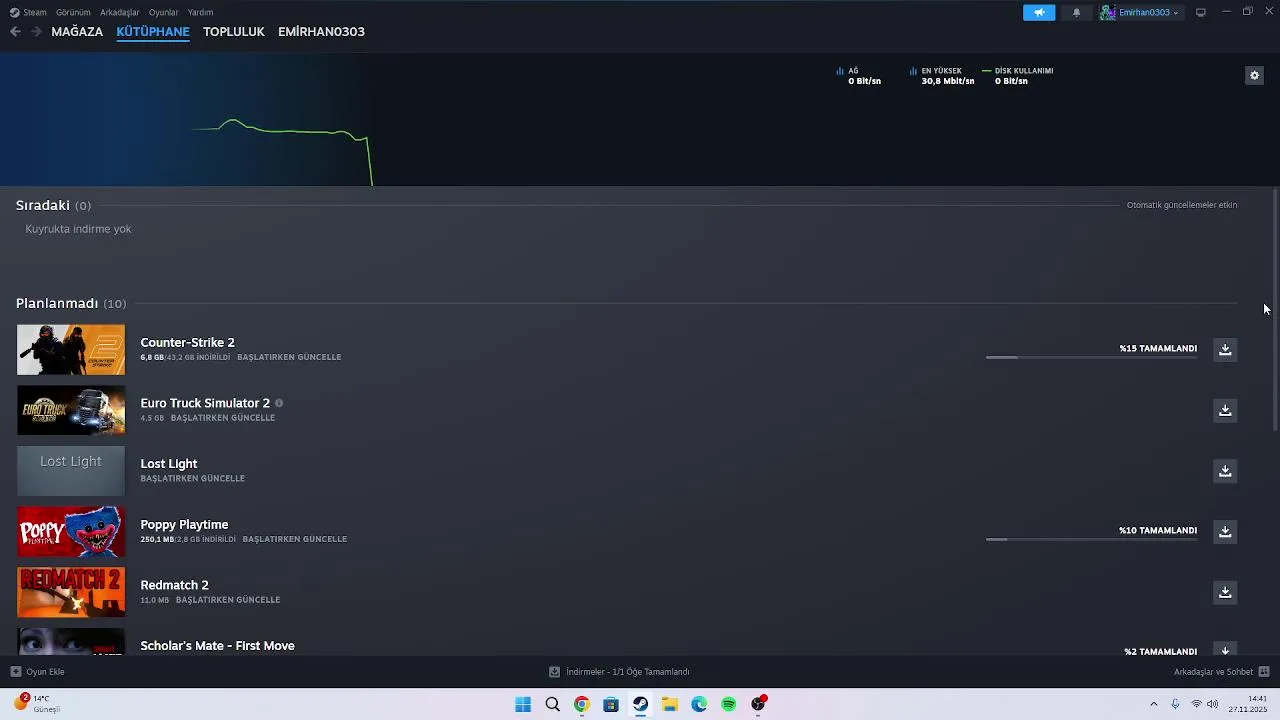
Task: Open Microsoft Store from the taskbar
Action: (611, 704)
